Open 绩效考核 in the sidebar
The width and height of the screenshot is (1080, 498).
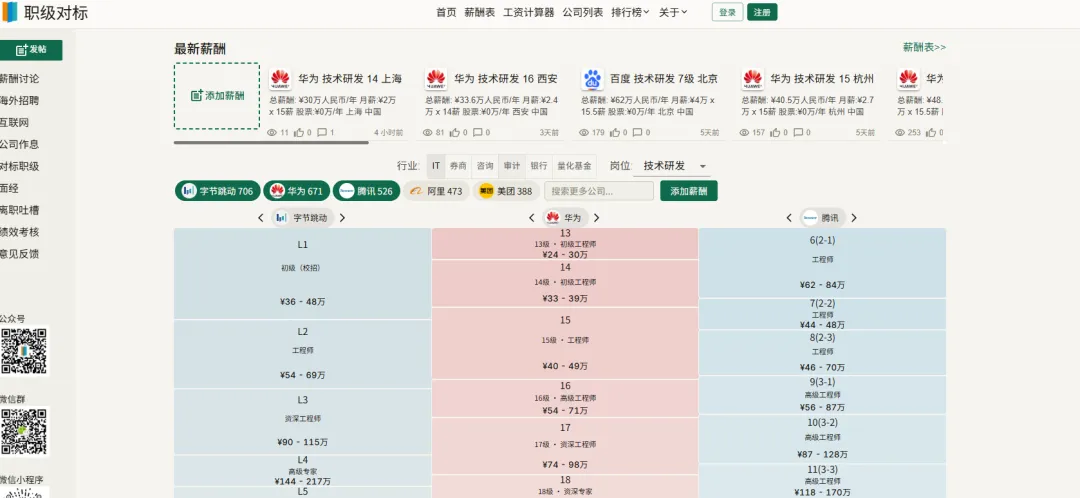coord(19,232)
